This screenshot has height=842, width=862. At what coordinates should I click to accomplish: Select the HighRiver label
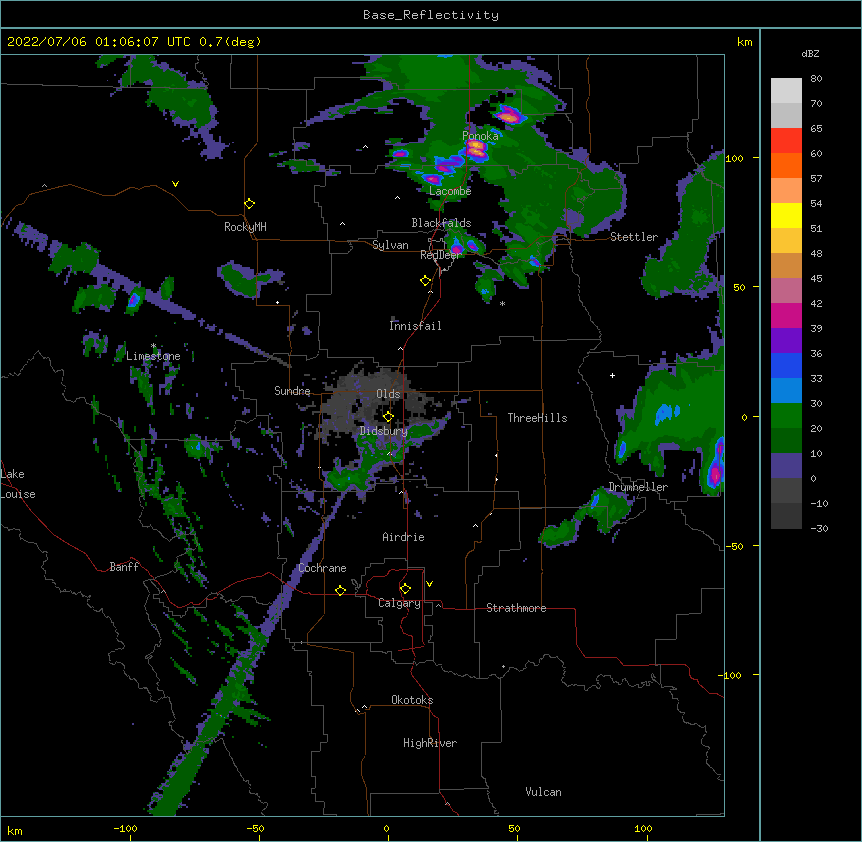point(430,743)
